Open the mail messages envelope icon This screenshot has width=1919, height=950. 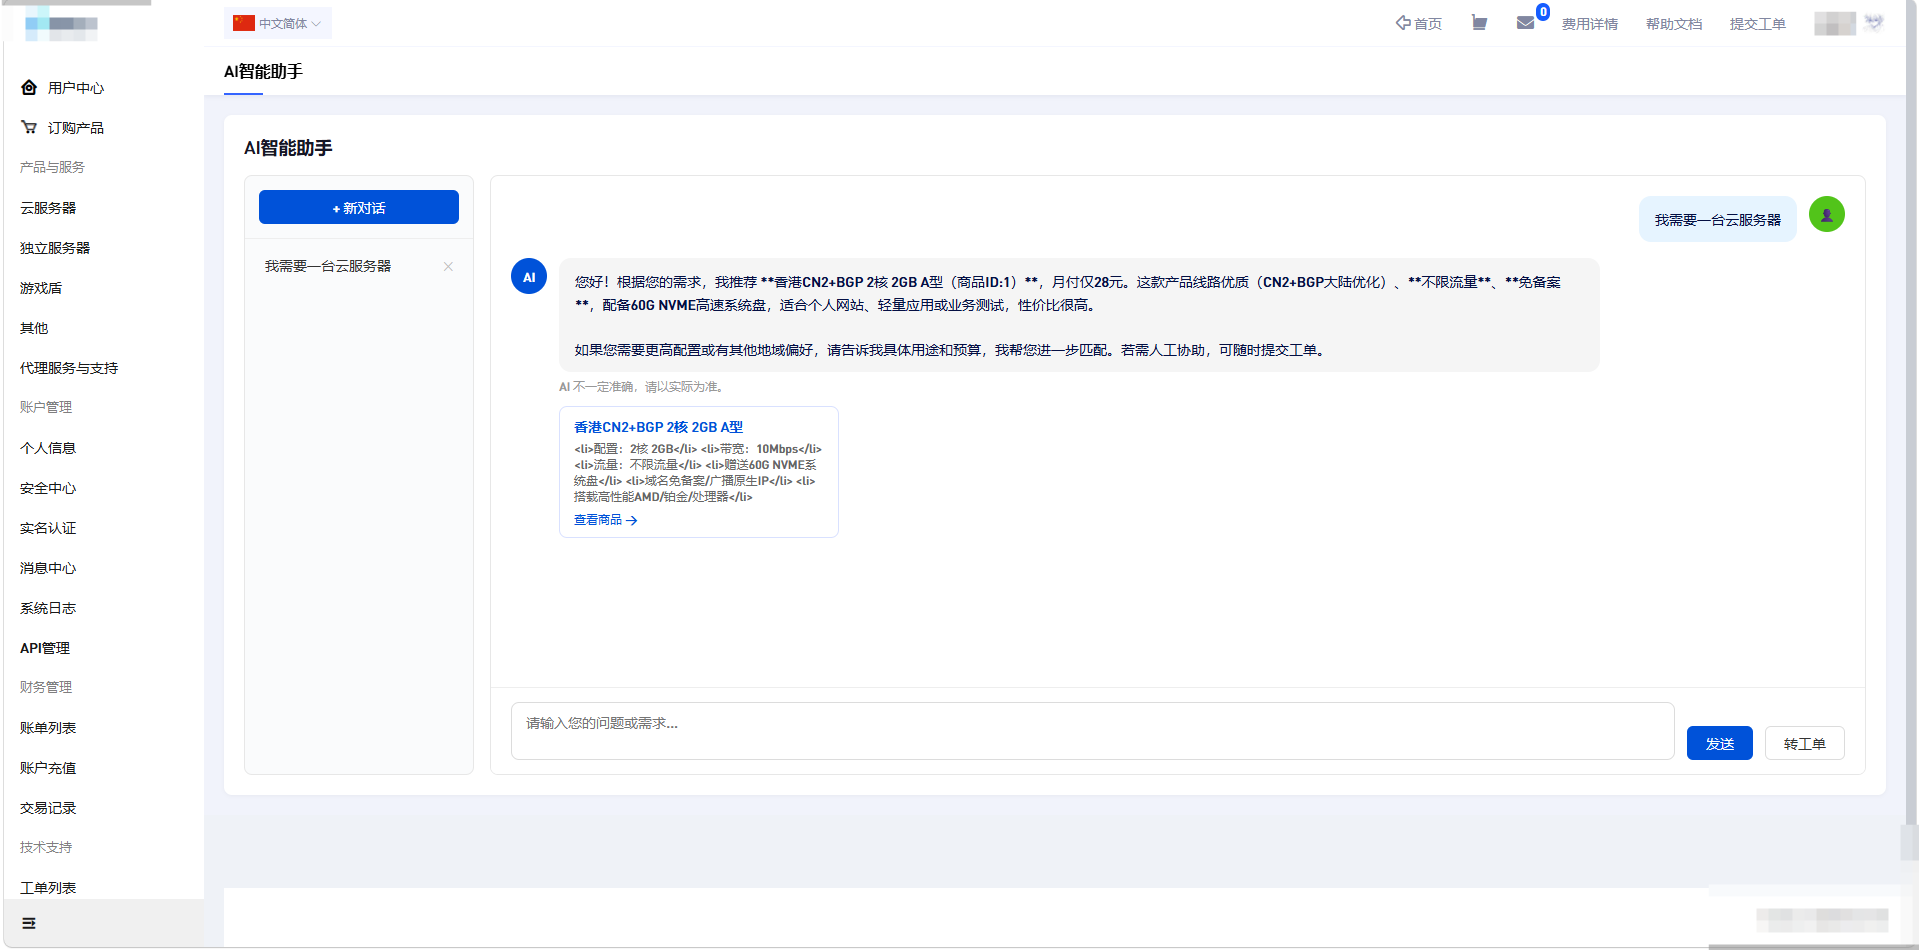point(1525,23)
